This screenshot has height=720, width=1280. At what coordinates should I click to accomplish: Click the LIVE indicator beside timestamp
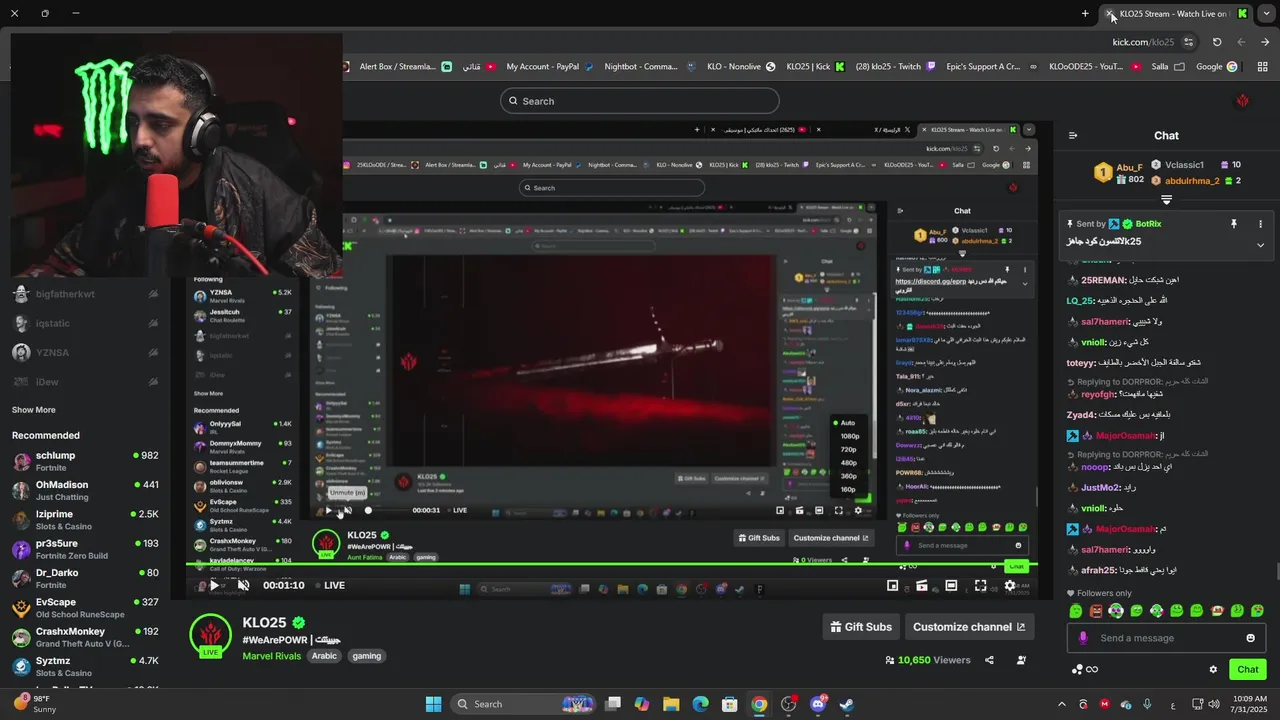331,585
